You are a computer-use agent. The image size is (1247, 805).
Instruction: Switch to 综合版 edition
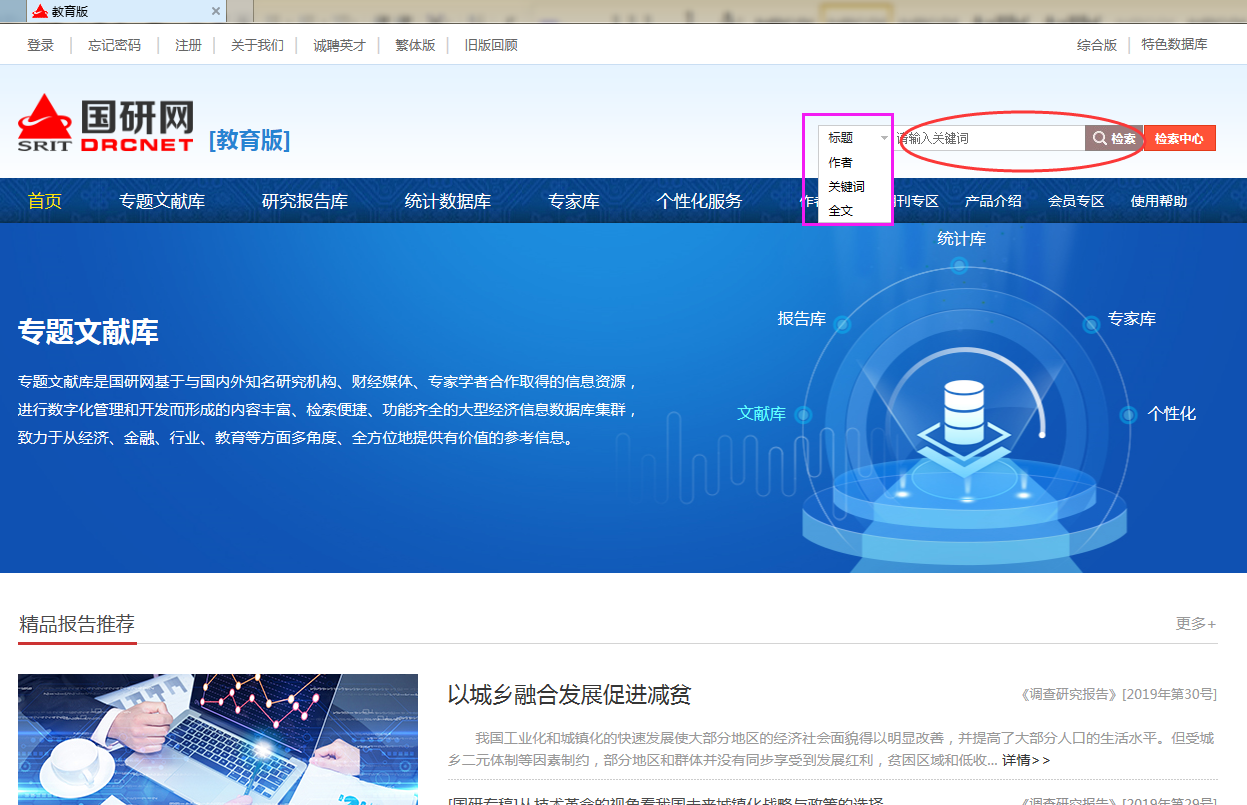(x=1097, y=45)
